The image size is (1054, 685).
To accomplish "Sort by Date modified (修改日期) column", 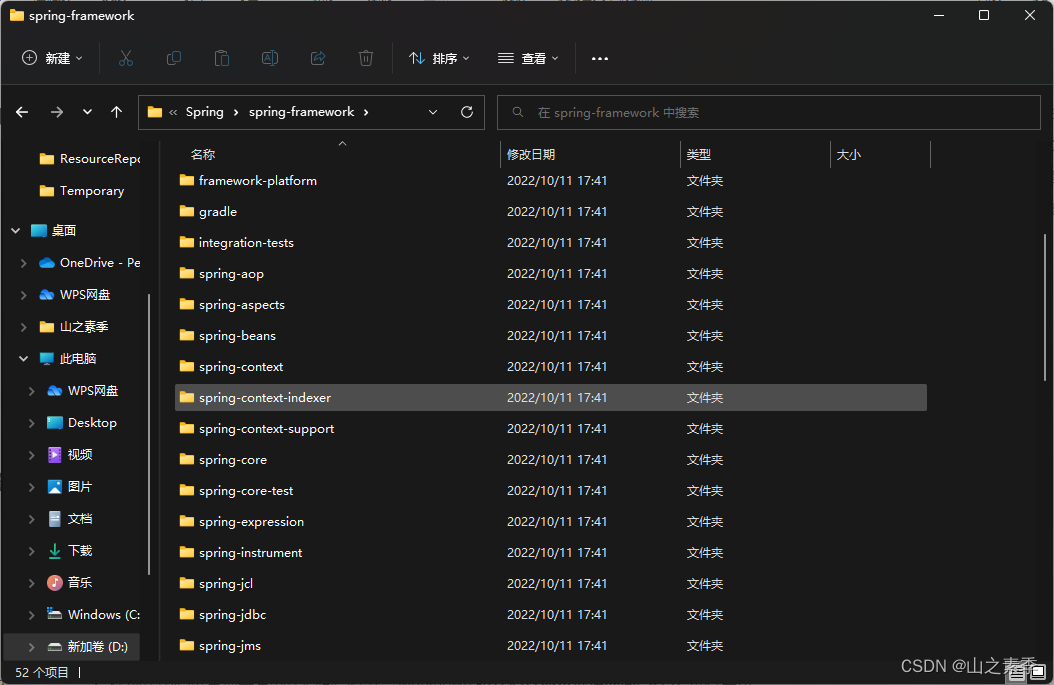I will (x=530, y=155).
